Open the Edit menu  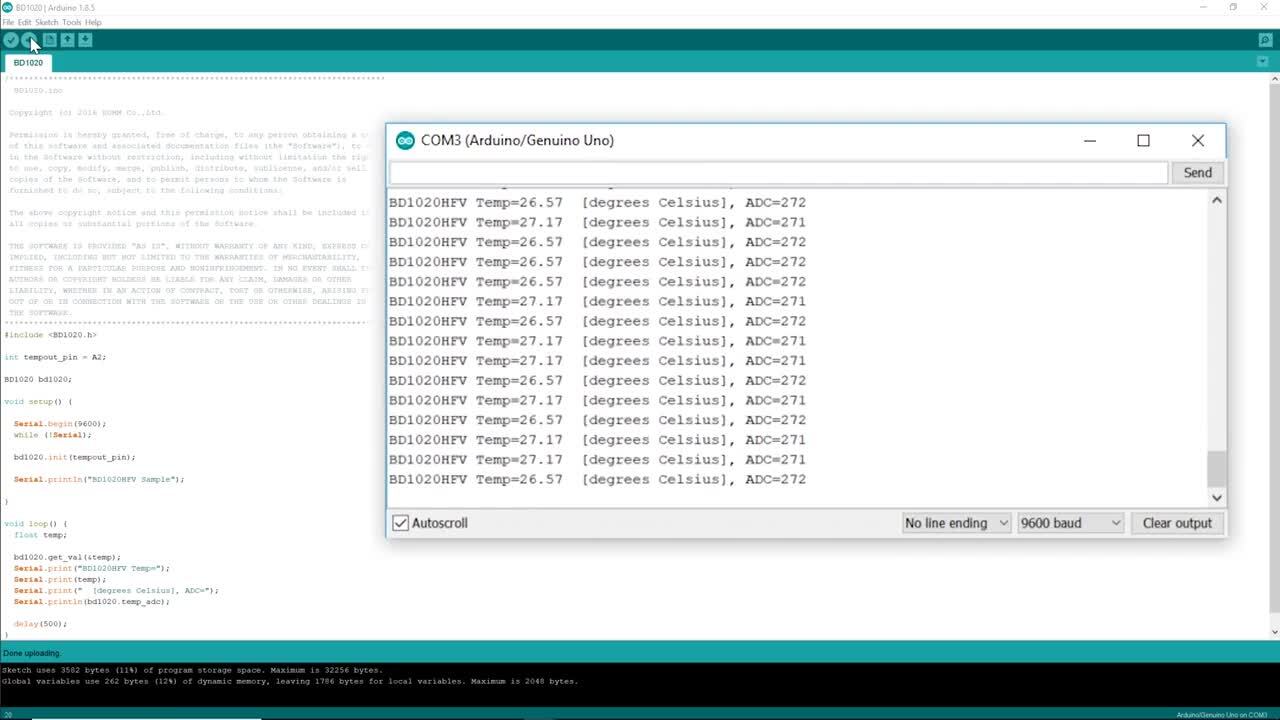tap(25, 22)
